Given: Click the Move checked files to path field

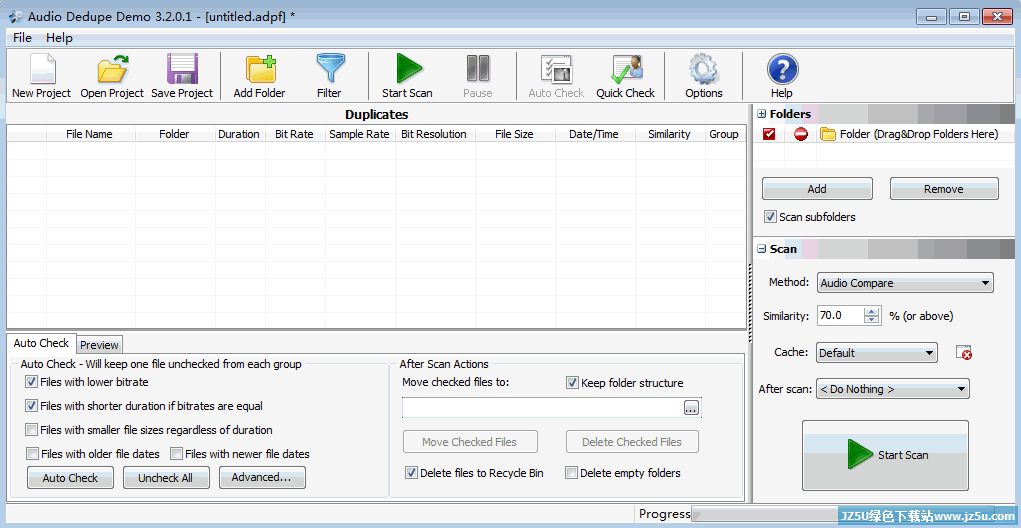Looking at the screenshot, I should [542, 408].
